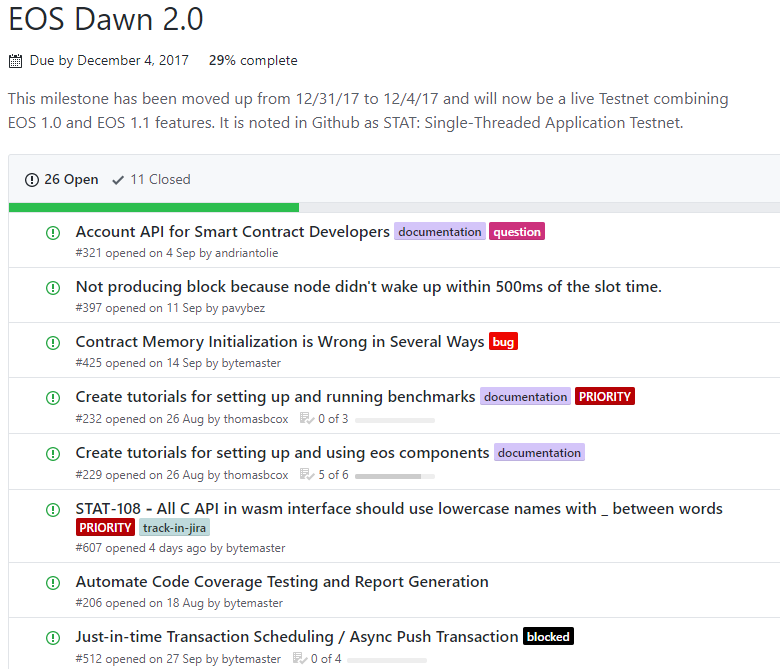Open the STAT-108 C API naming issue
Image resolution: width=780 pixels, height=669 pixels.
[399, 508]
